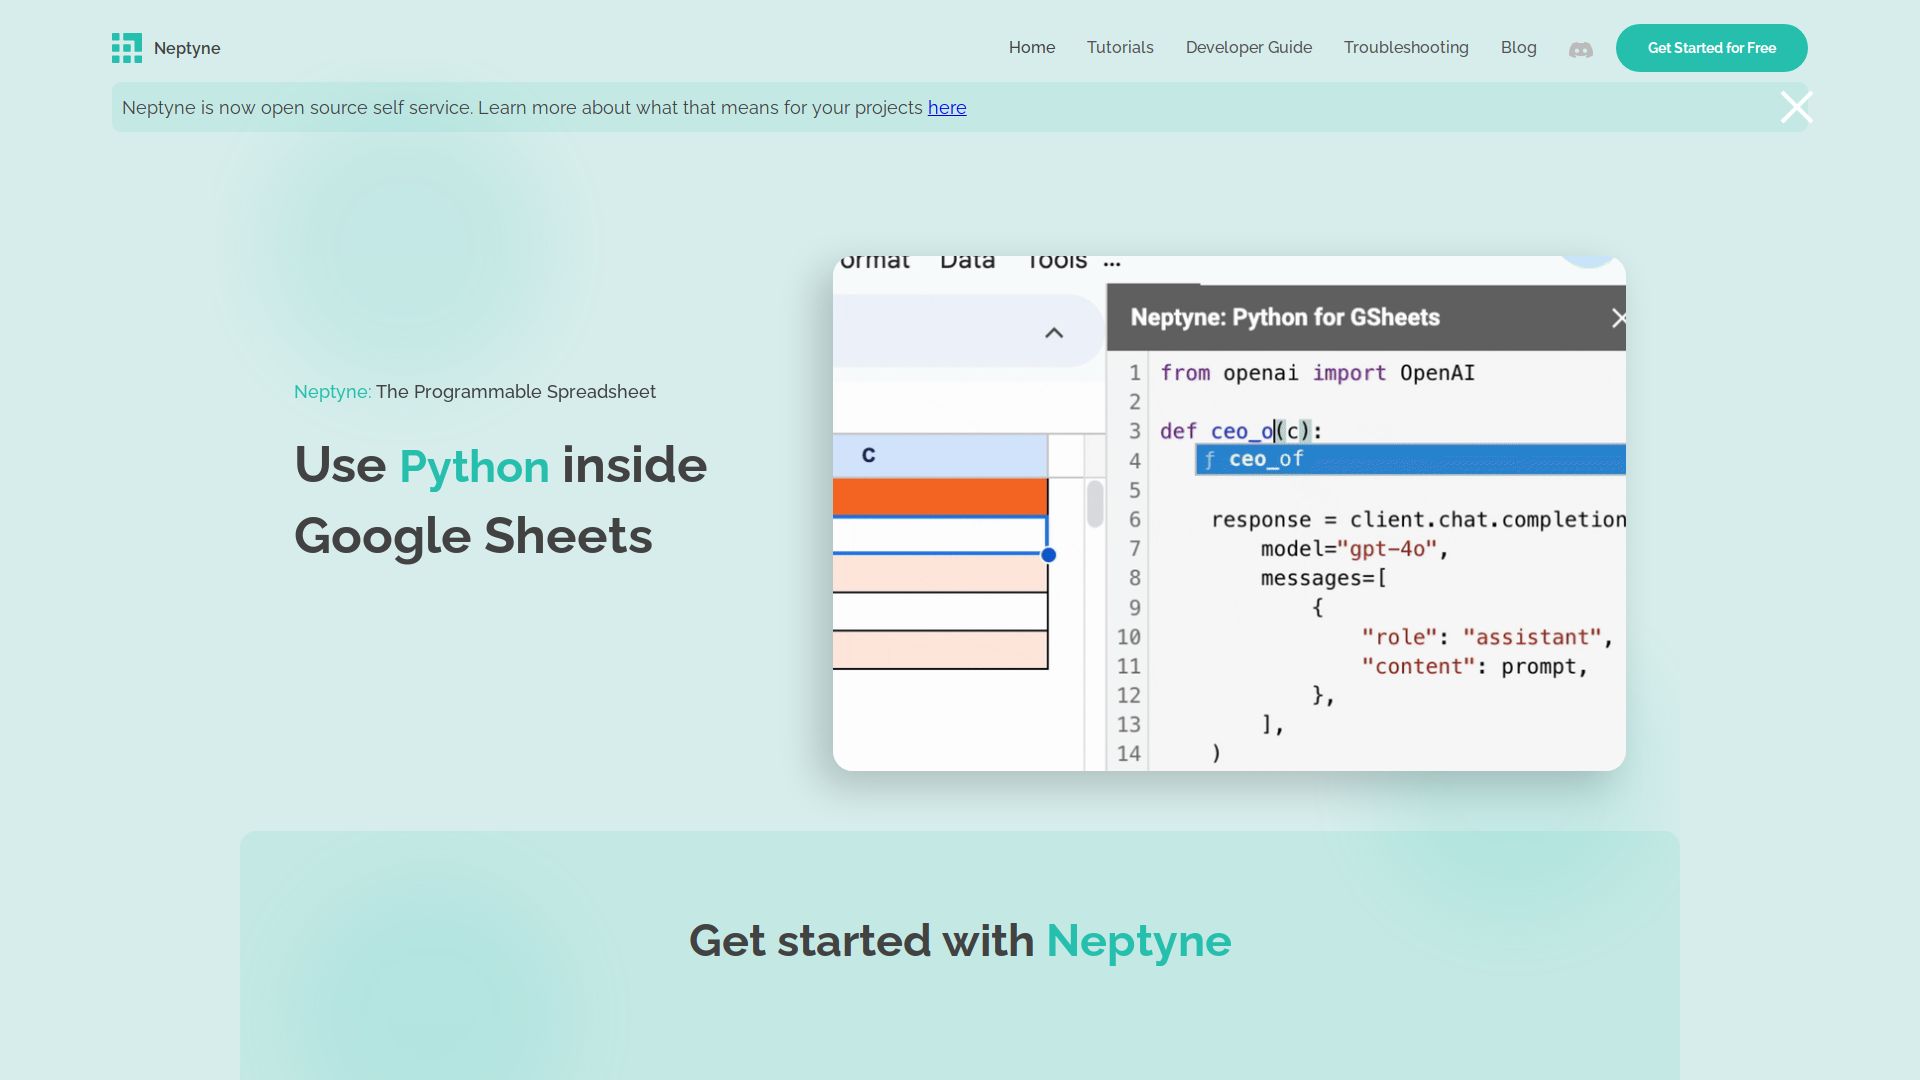Screen dimensions: 1920x1080
Task: Click the blue cell selection fill handle
Action: click(x=1048, y=555)
